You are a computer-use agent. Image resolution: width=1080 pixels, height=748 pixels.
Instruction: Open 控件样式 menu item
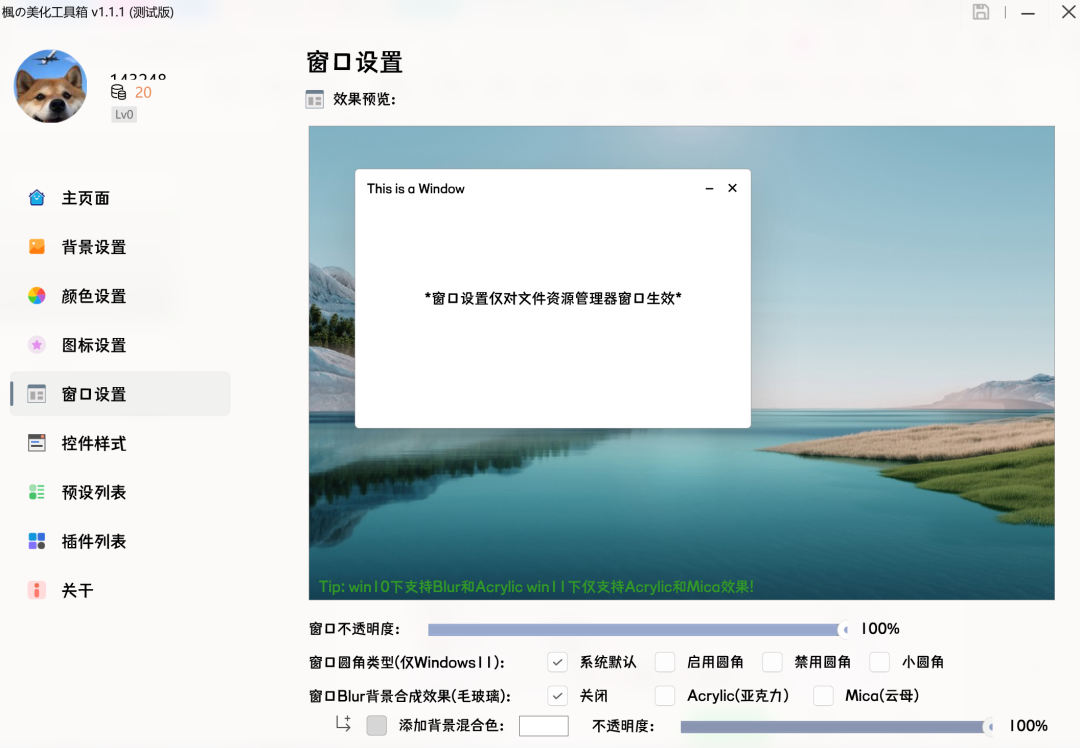point(120,443)
